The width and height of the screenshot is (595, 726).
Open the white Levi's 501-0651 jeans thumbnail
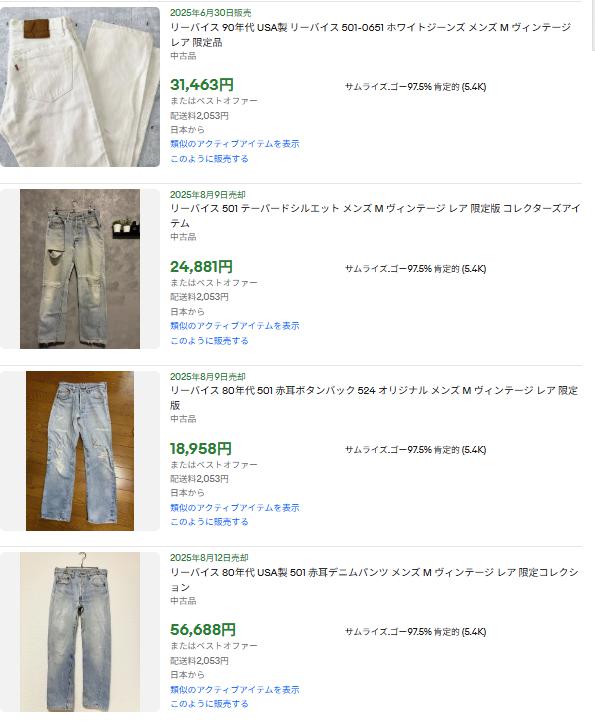pos(80,87)
